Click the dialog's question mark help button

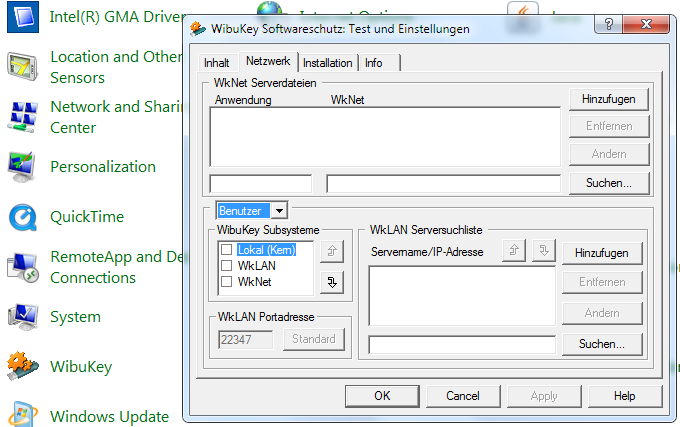[608, 24]
